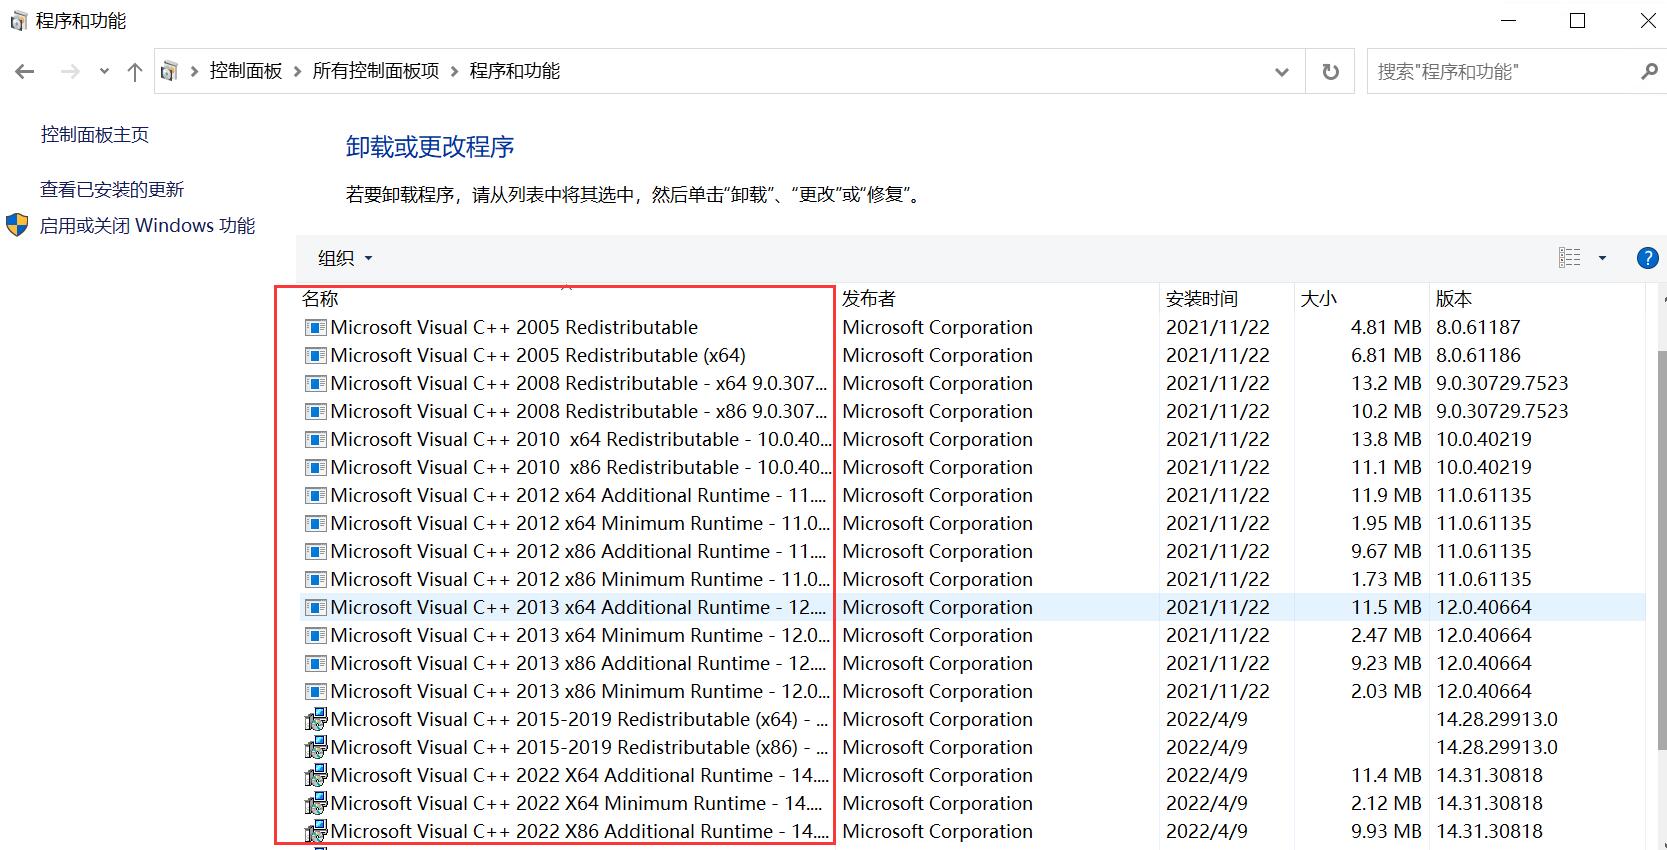Expand the address bar history dropdown
1667x850 pixels.
tap(1282, 72)
